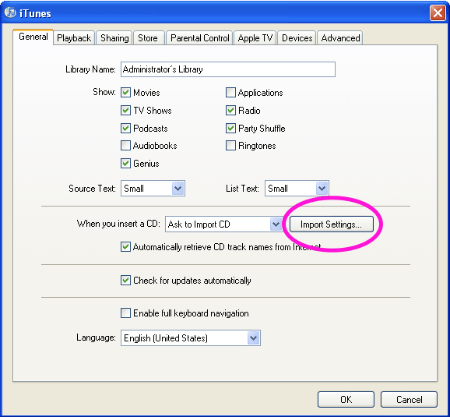Enable the Audiobooks checkbox
The height and width of the screenshot is (417, 450).
pos(126,146)
